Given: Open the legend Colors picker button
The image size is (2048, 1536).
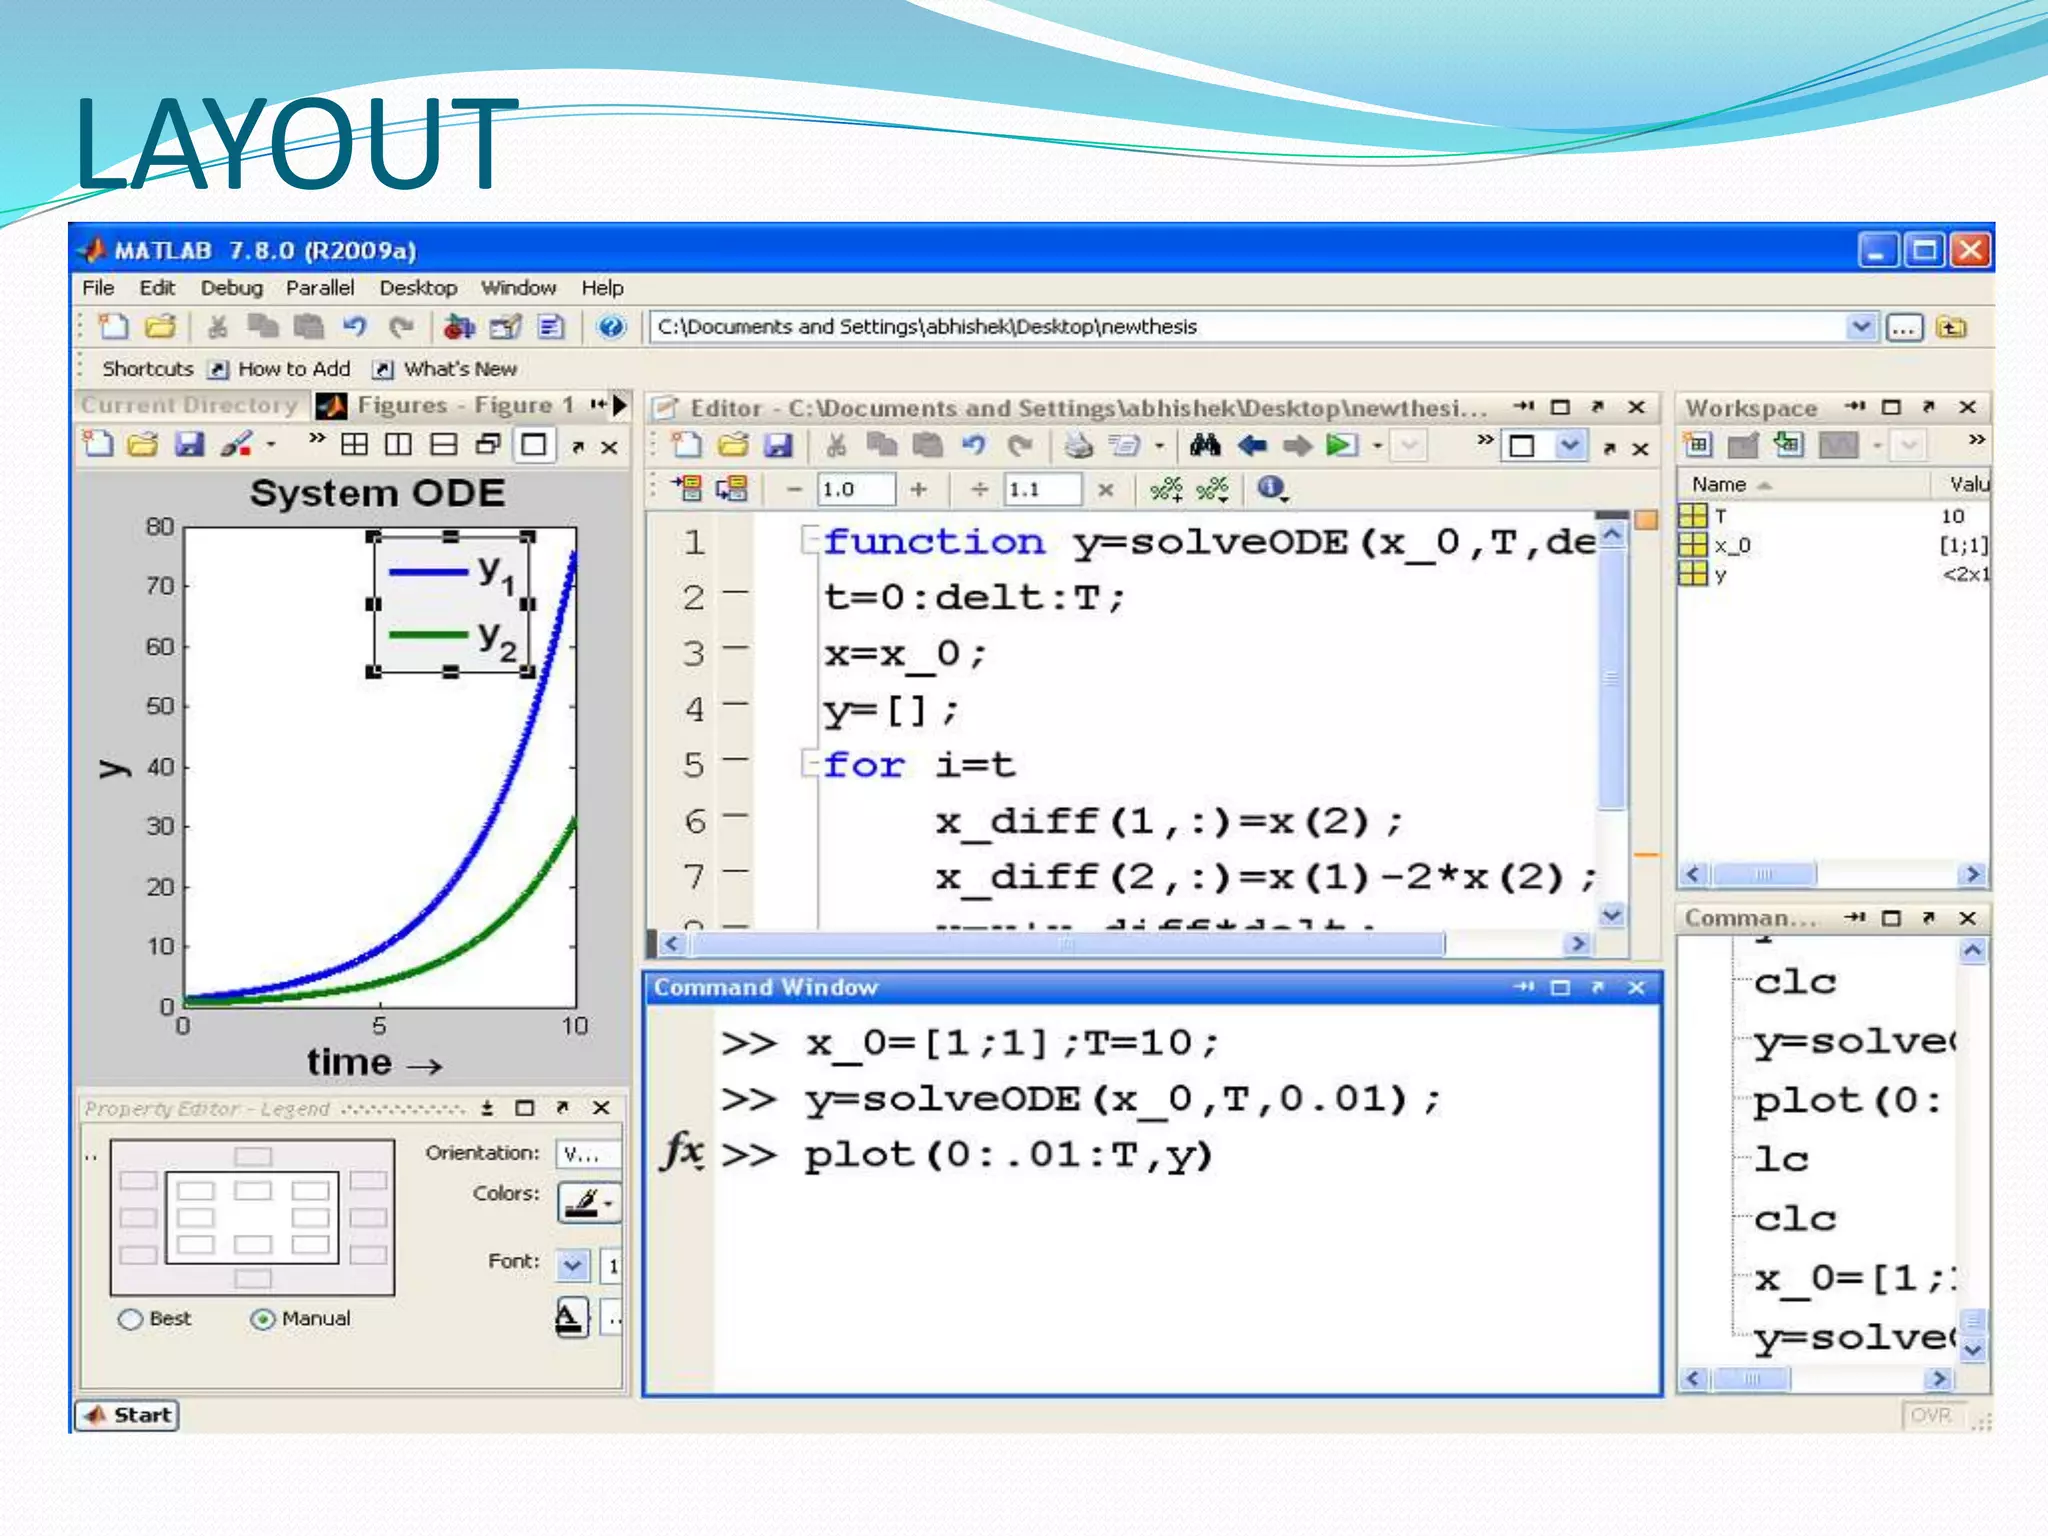Looking at the screenshot, I should (x=588, y=1203).
